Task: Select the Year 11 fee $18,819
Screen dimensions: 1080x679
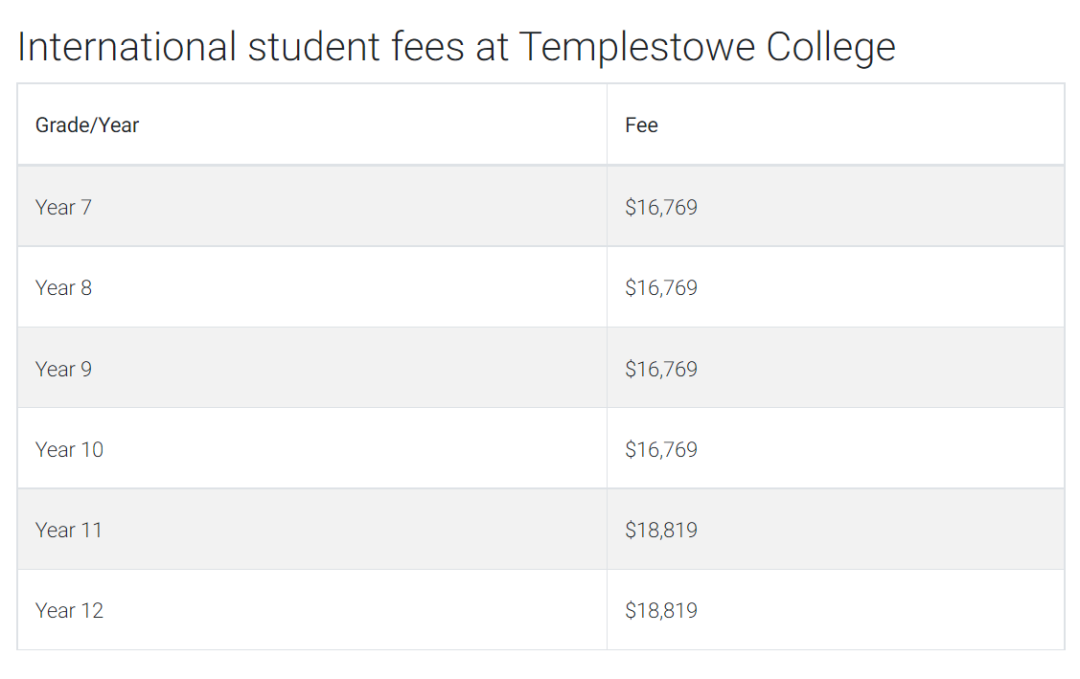Action: 661,530
